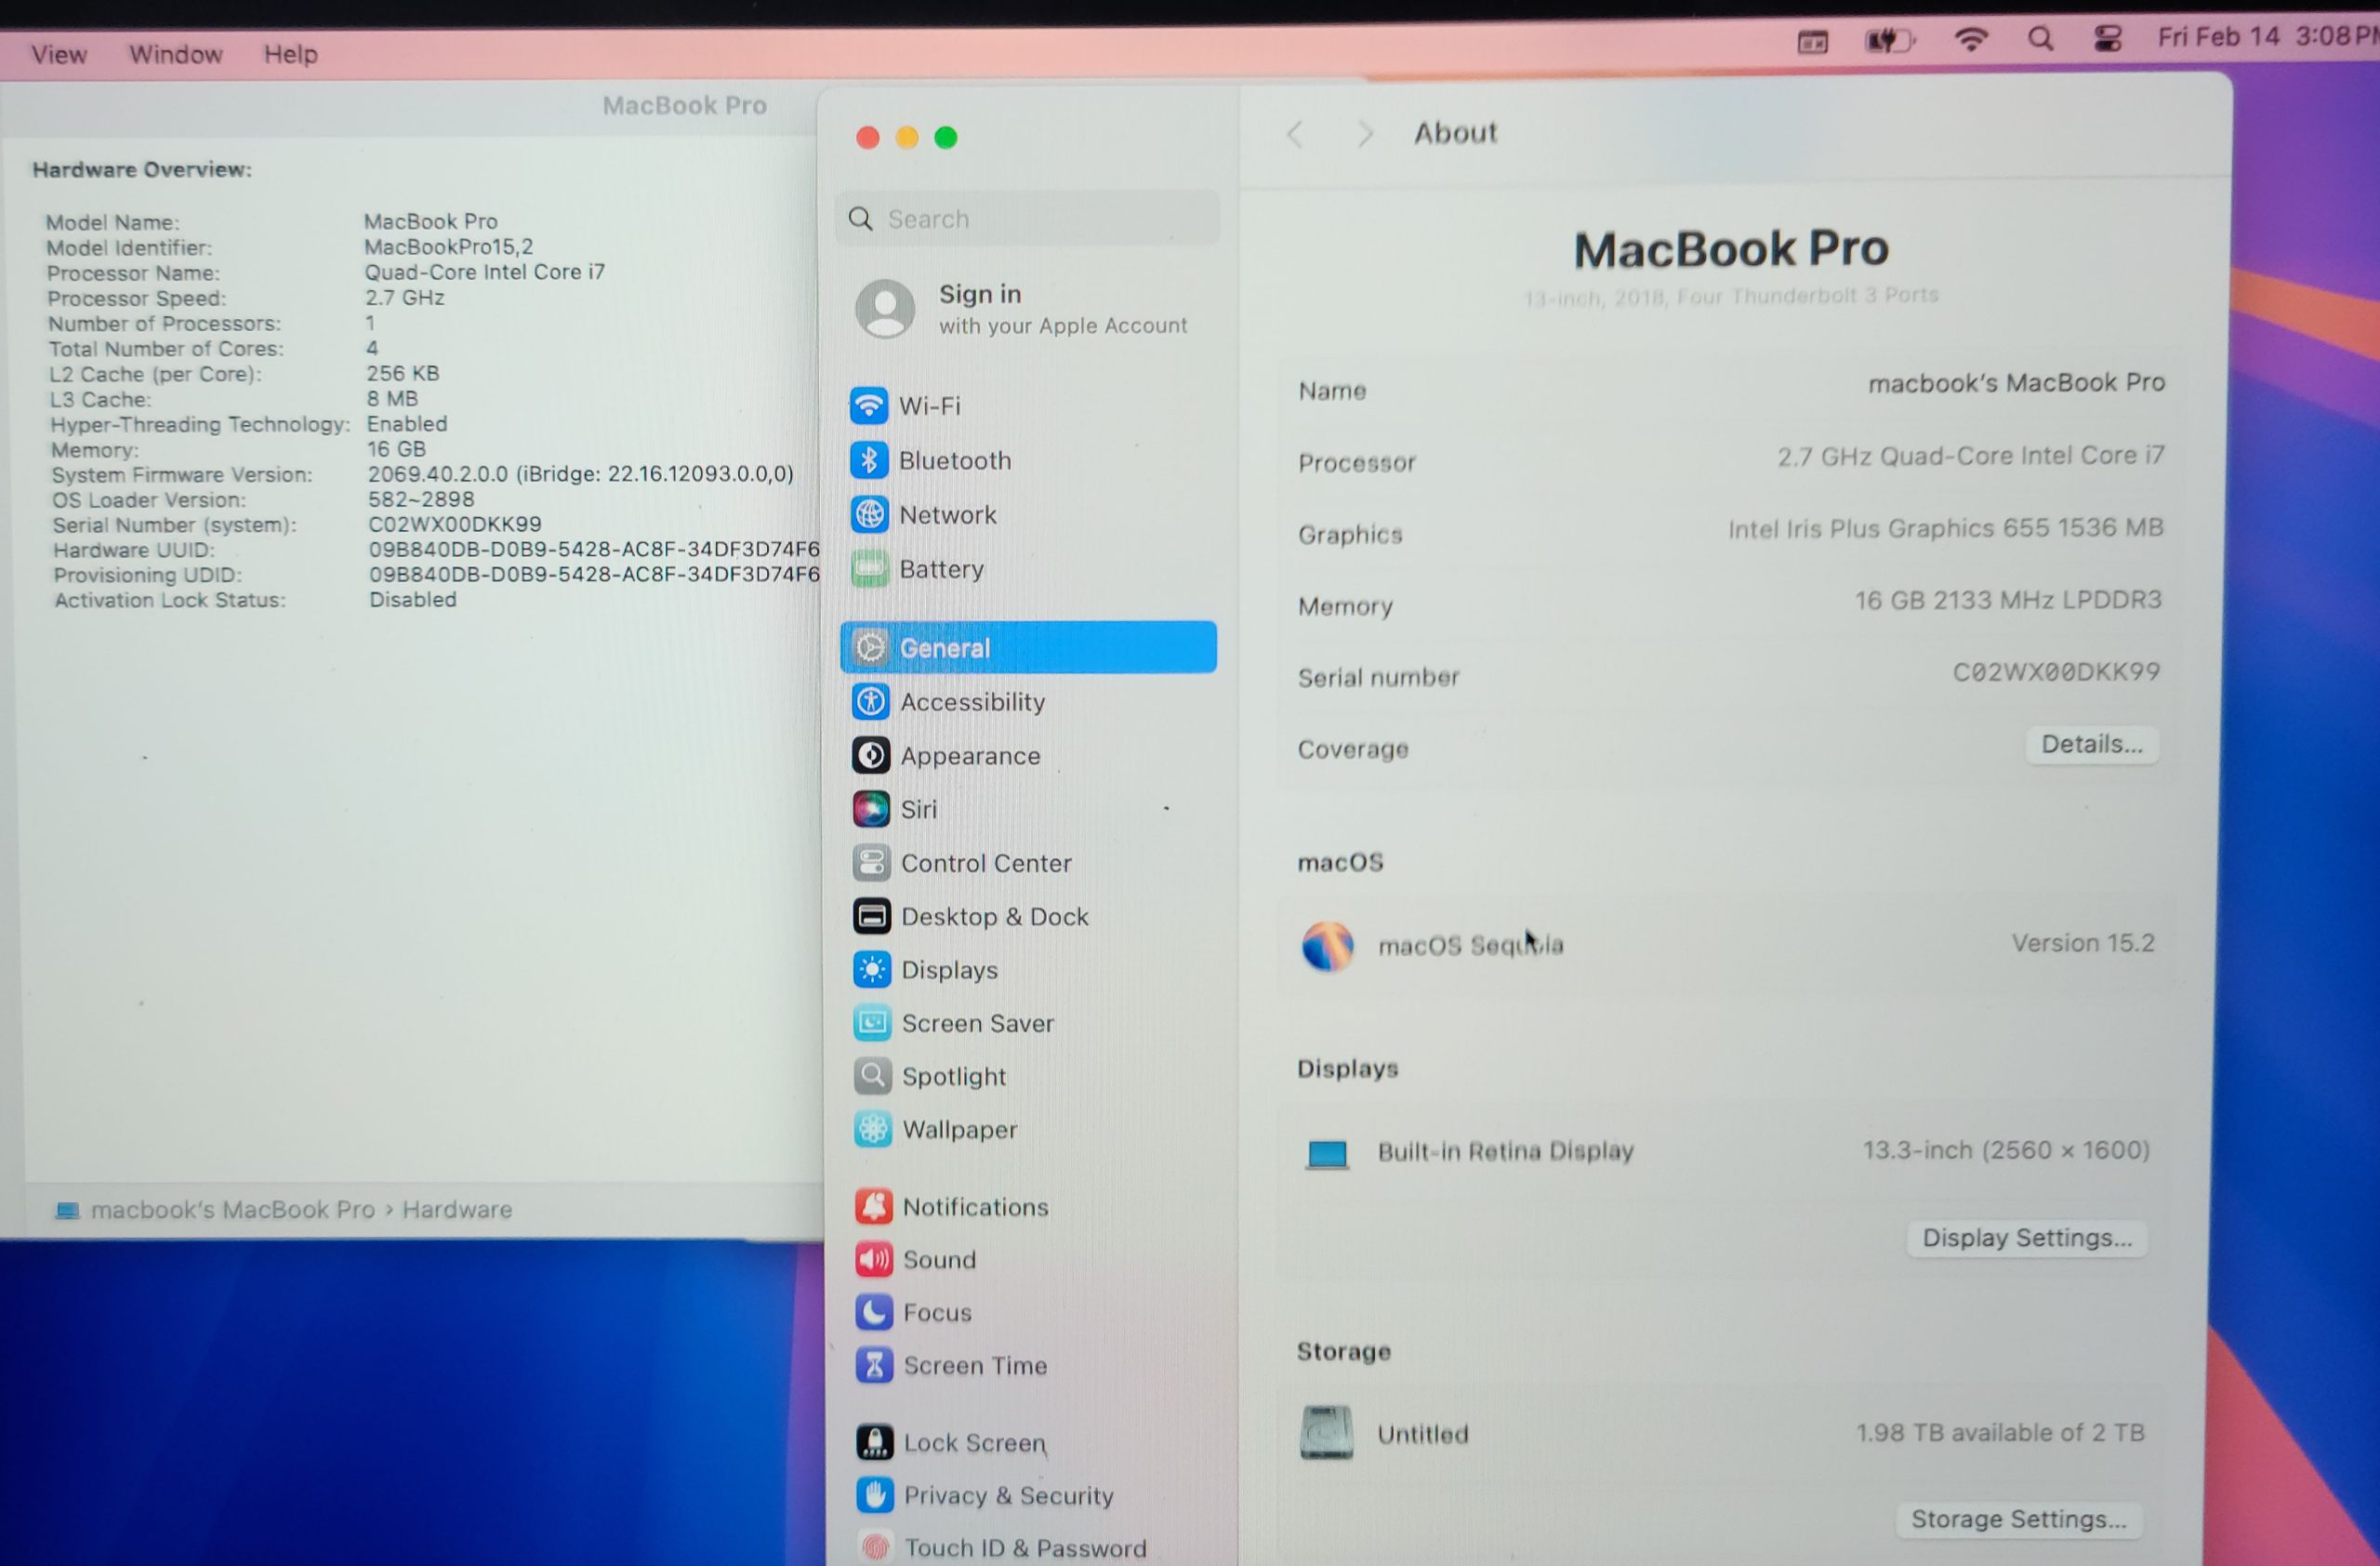2380x1566 pixels.
Task: Click the Network globe icon
Action: [869, 515]
